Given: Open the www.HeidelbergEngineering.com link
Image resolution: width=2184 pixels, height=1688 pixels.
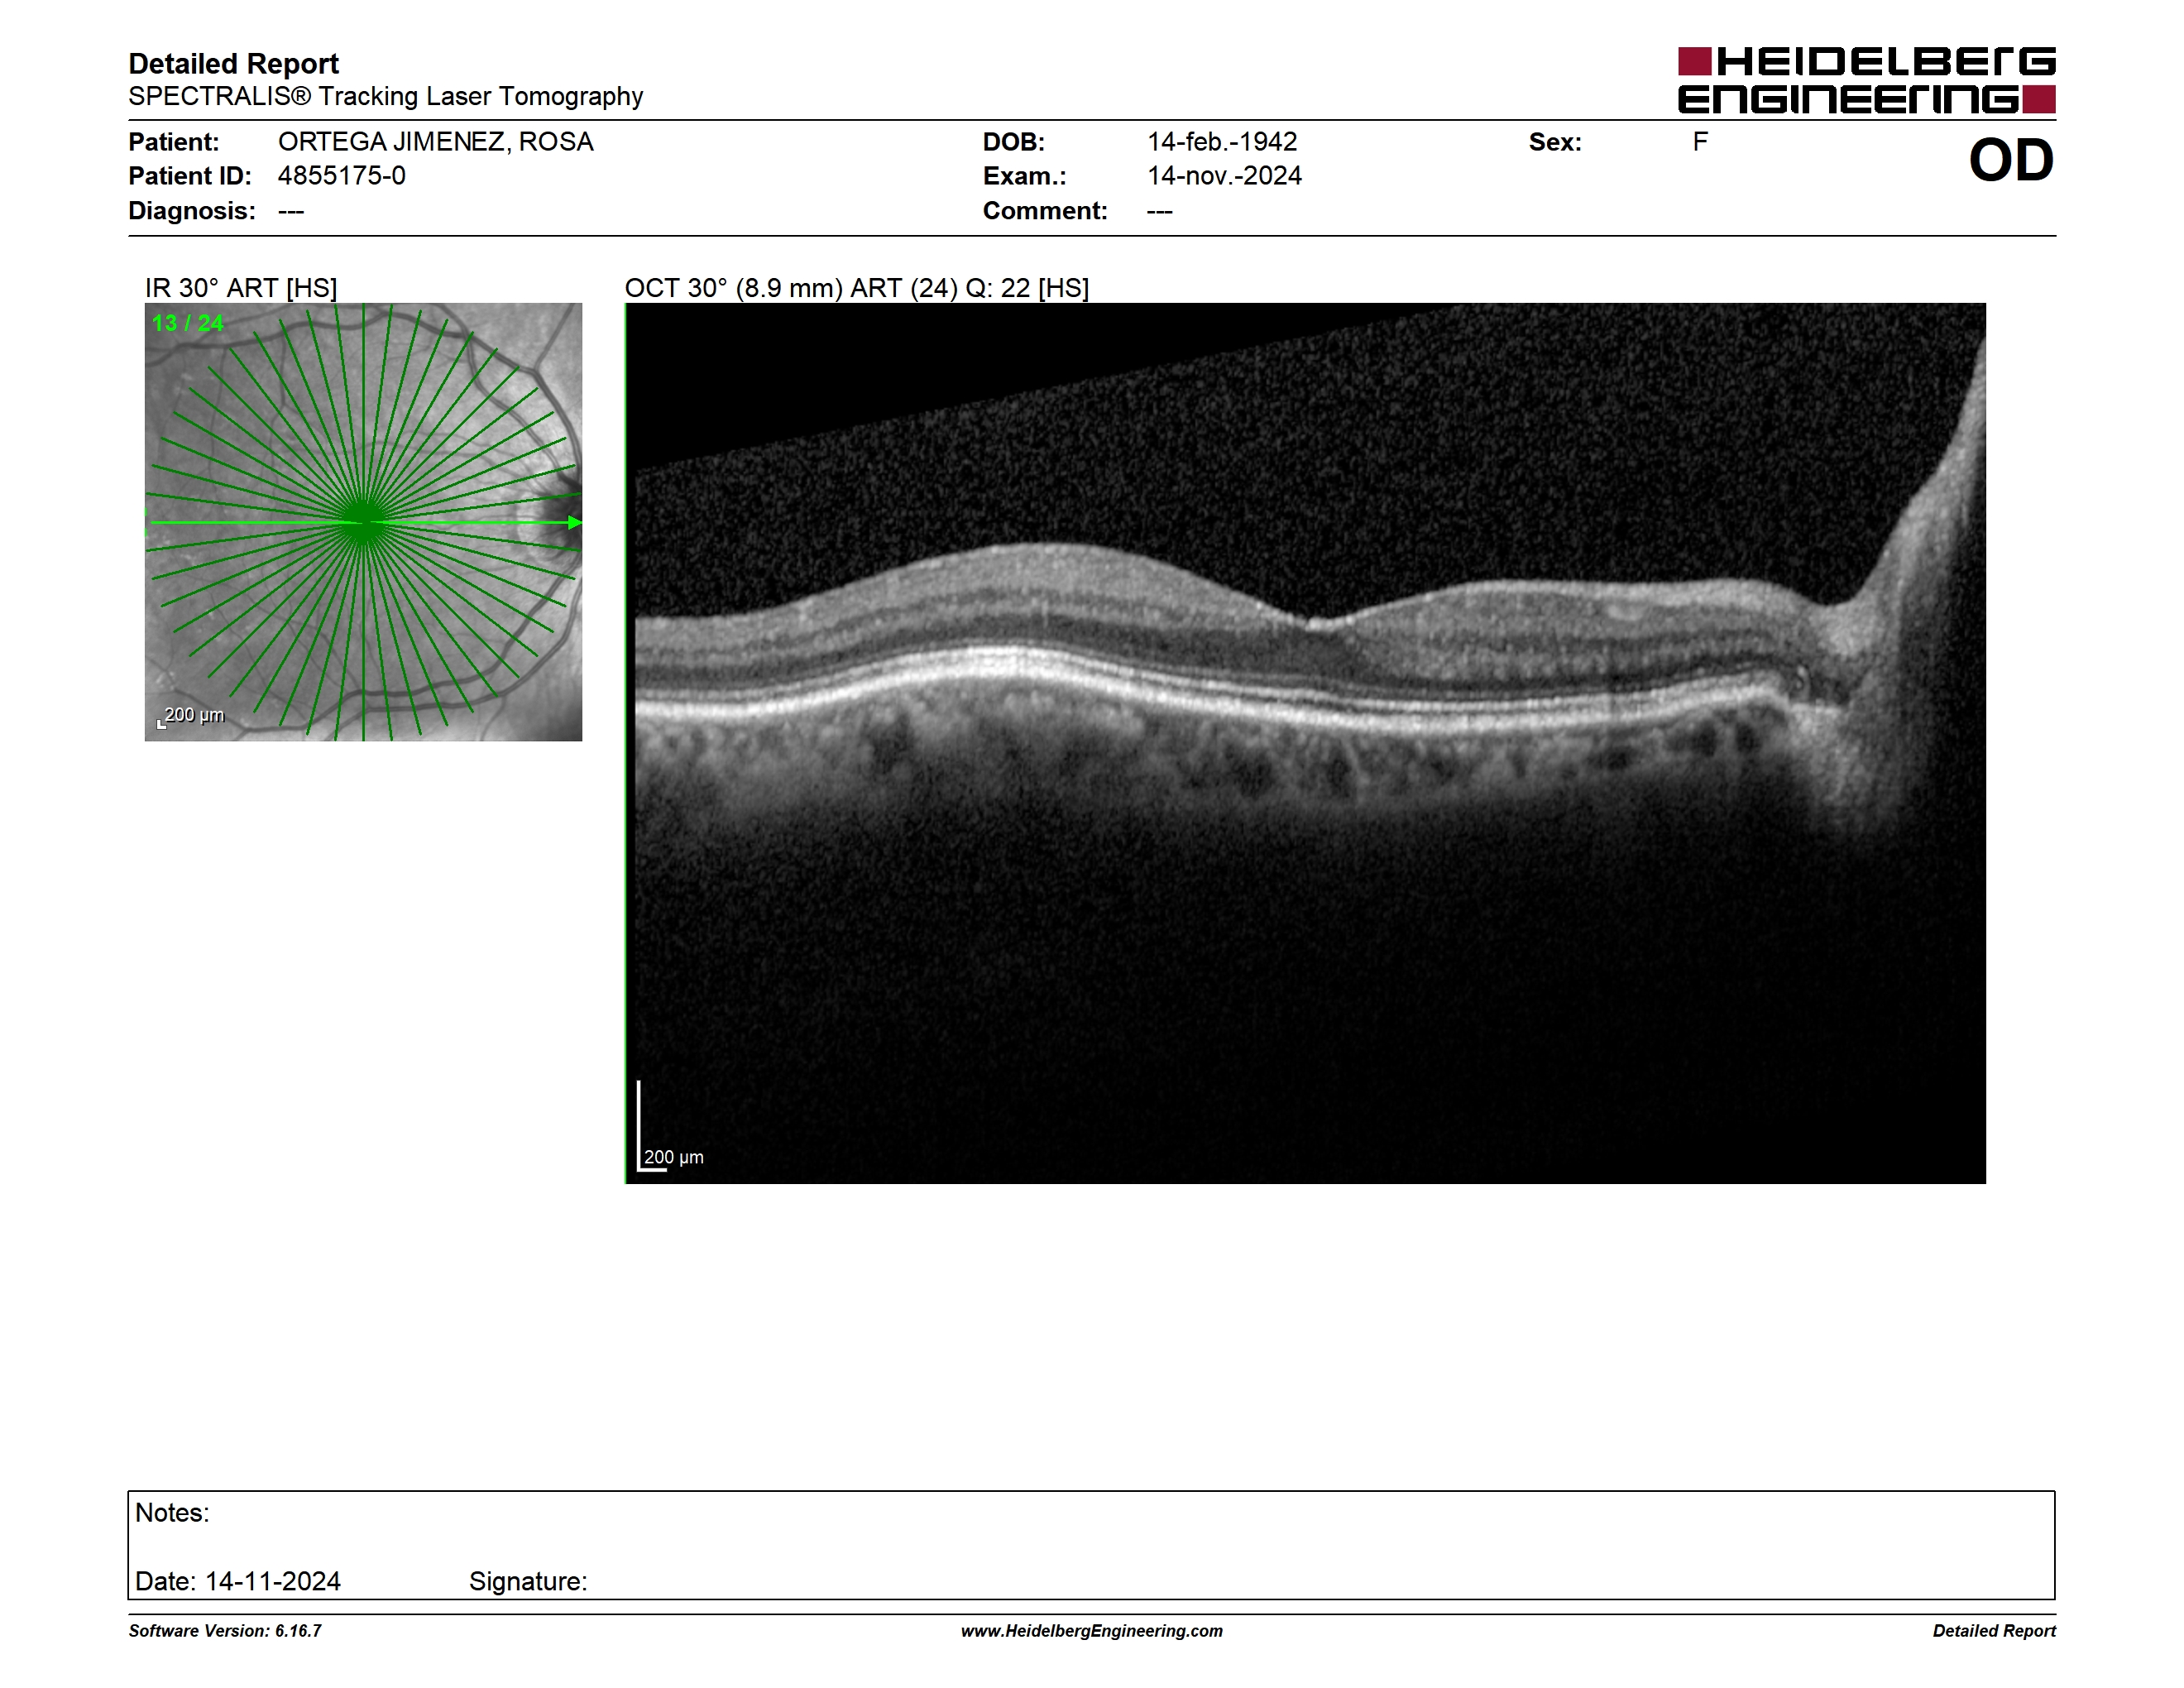Looking at the screenshot, I should pyautogui.click(x=1092, y=1631).
